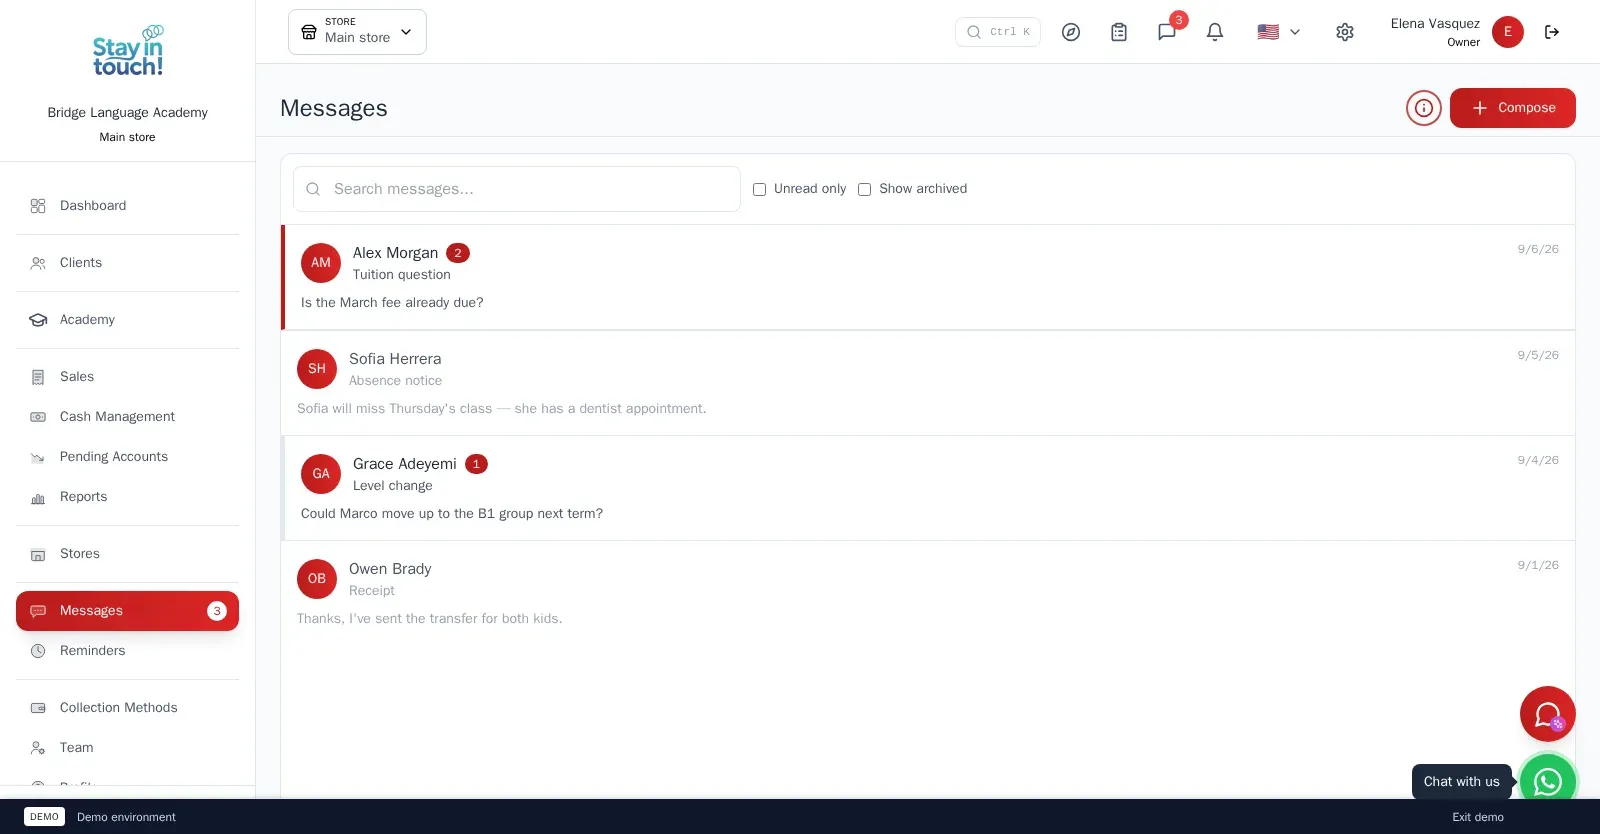
Task: Click Elena Vasquez's E avatar
Action: pos(1508,32)
